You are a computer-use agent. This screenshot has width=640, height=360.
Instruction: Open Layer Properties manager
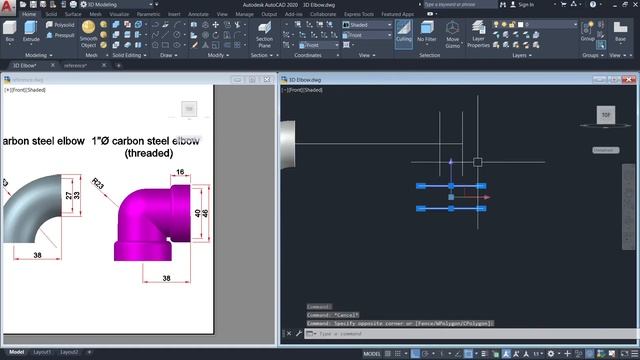click(478, 35)
